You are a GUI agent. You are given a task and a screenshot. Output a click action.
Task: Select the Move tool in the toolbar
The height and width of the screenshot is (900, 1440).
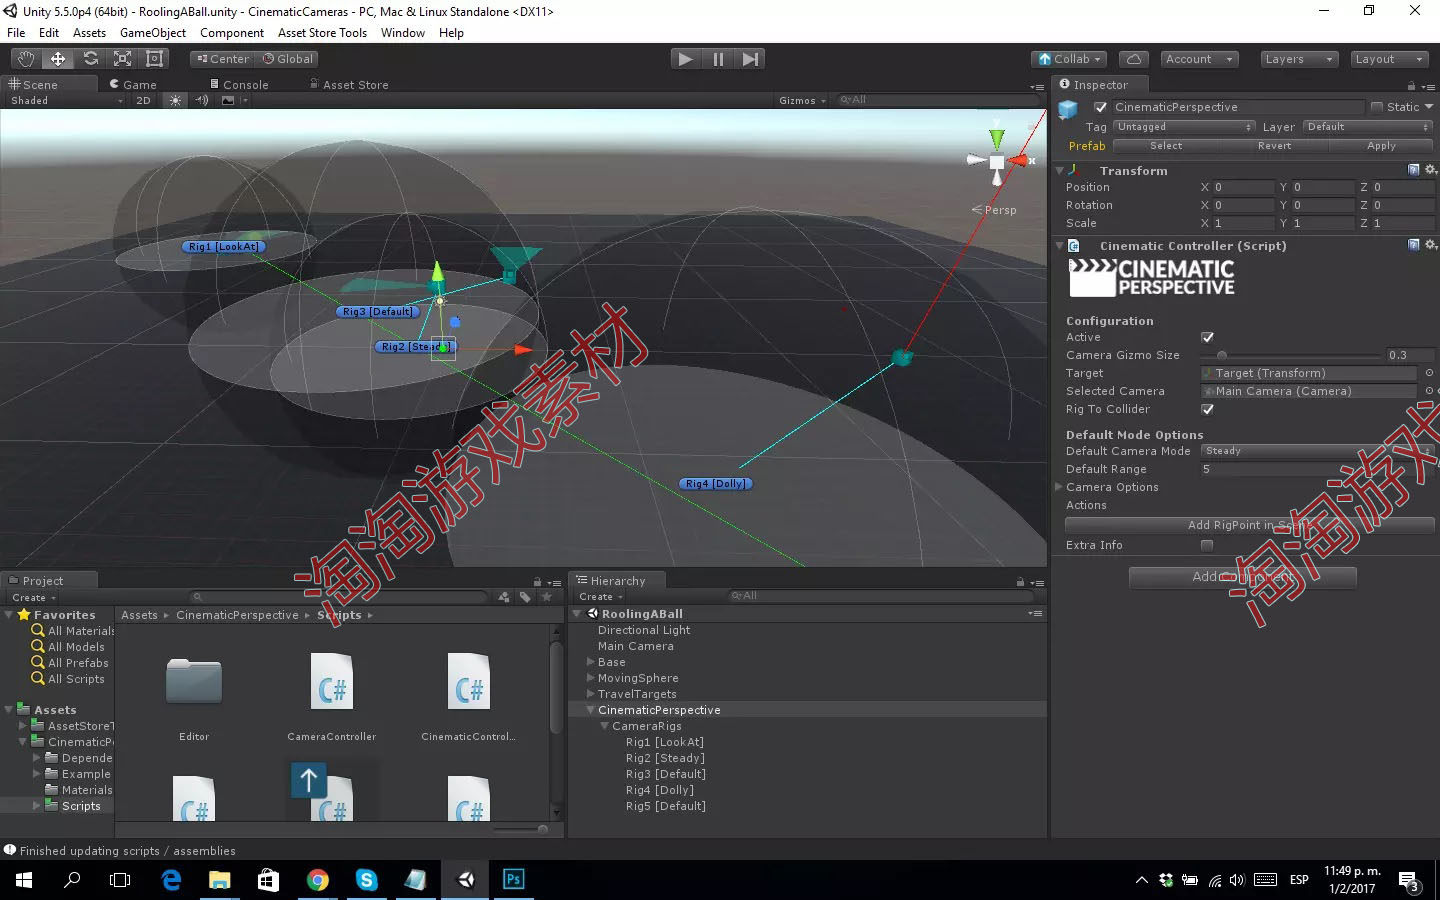[x=57, y=58]
